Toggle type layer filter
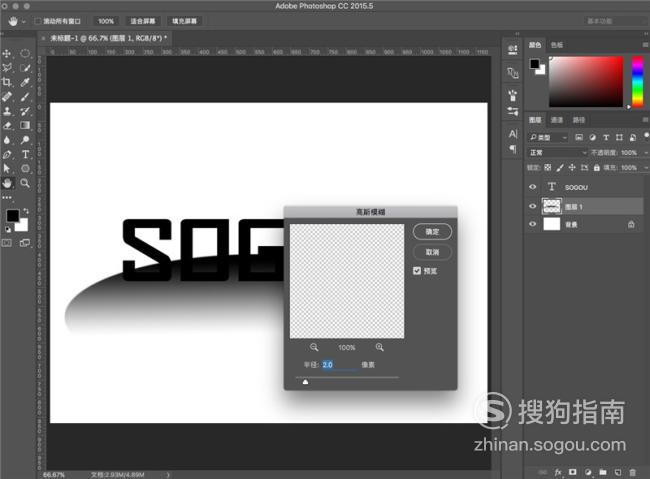650x479 pixels. click(x=606, y=137)
